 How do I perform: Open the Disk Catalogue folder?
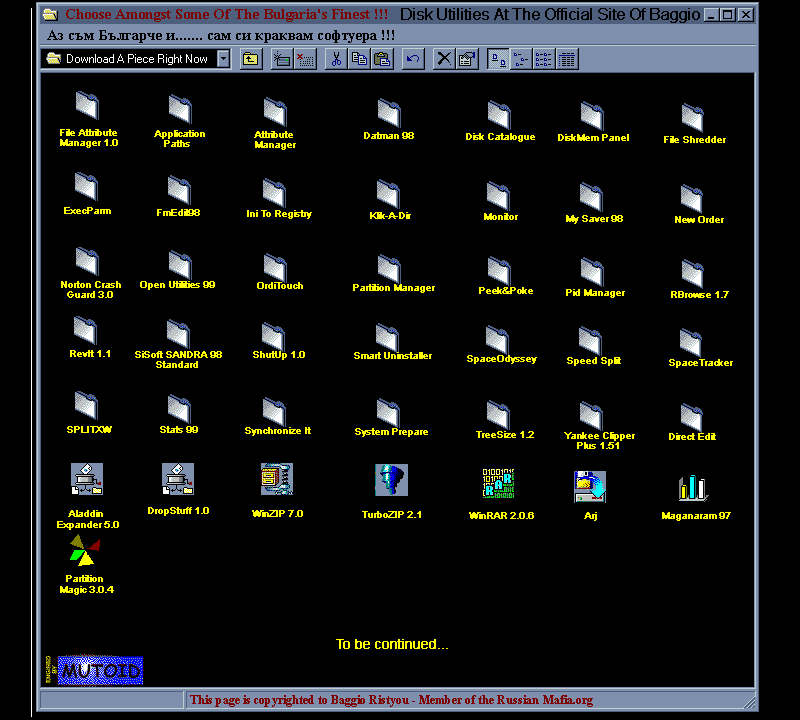499,115
